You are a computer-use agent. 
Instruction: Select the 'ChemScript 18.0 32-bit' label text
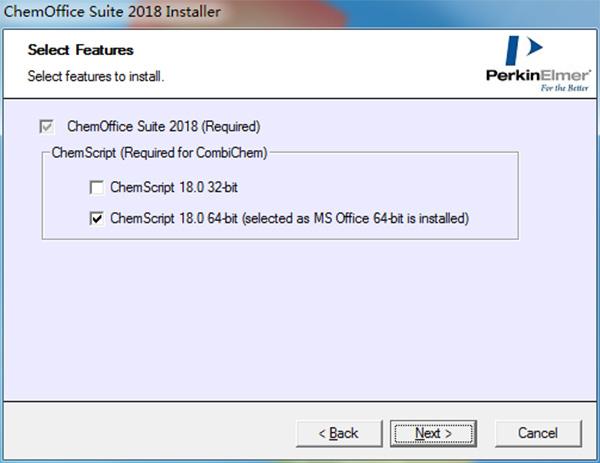[174, 187]
